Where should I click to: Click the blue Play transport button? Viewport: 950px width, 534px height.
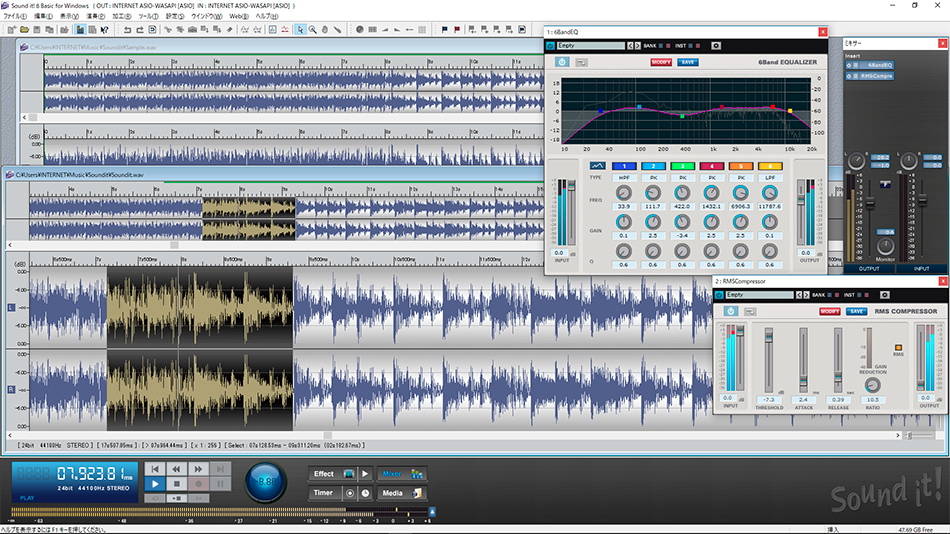click(155, 484)
